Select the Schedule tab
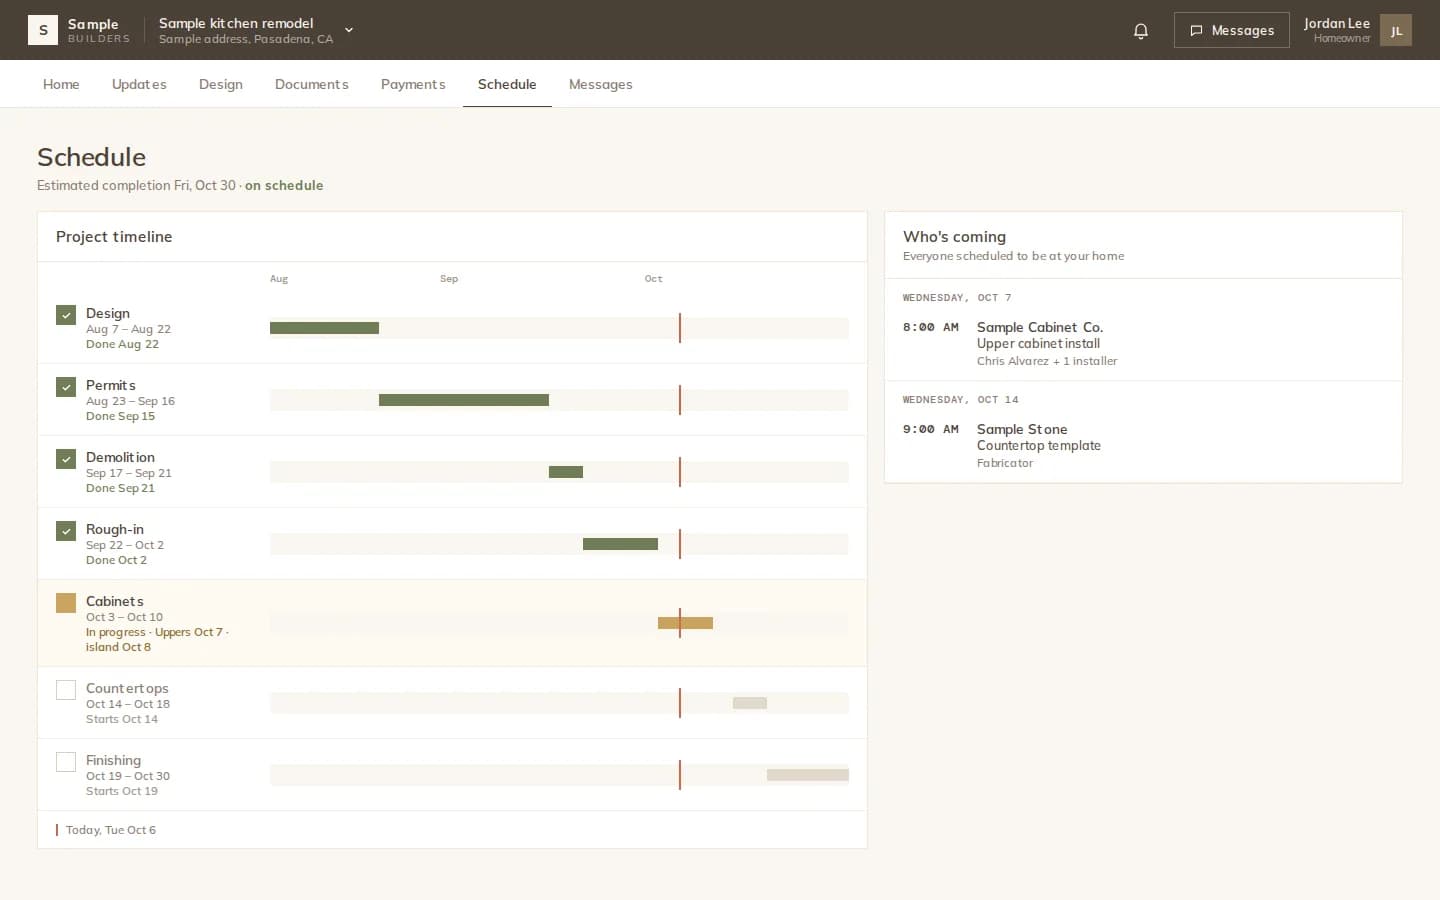 [507, 84]
